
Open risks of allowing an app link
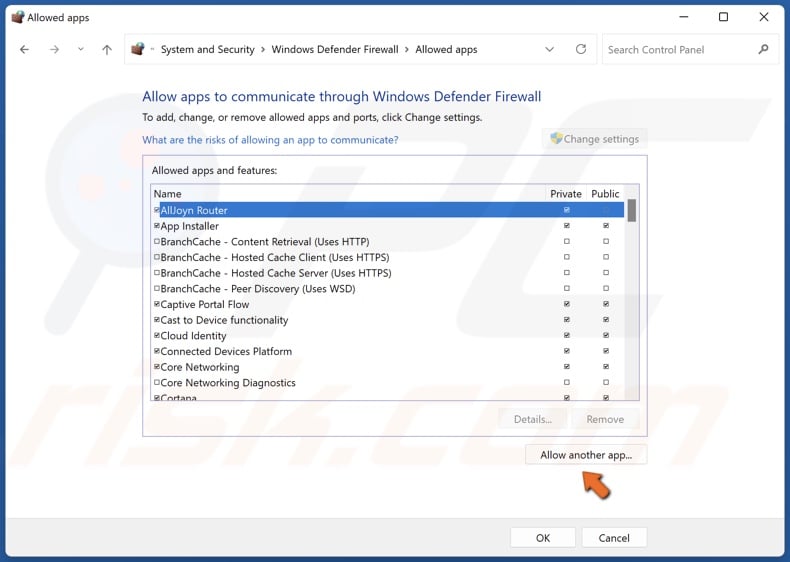270,140
